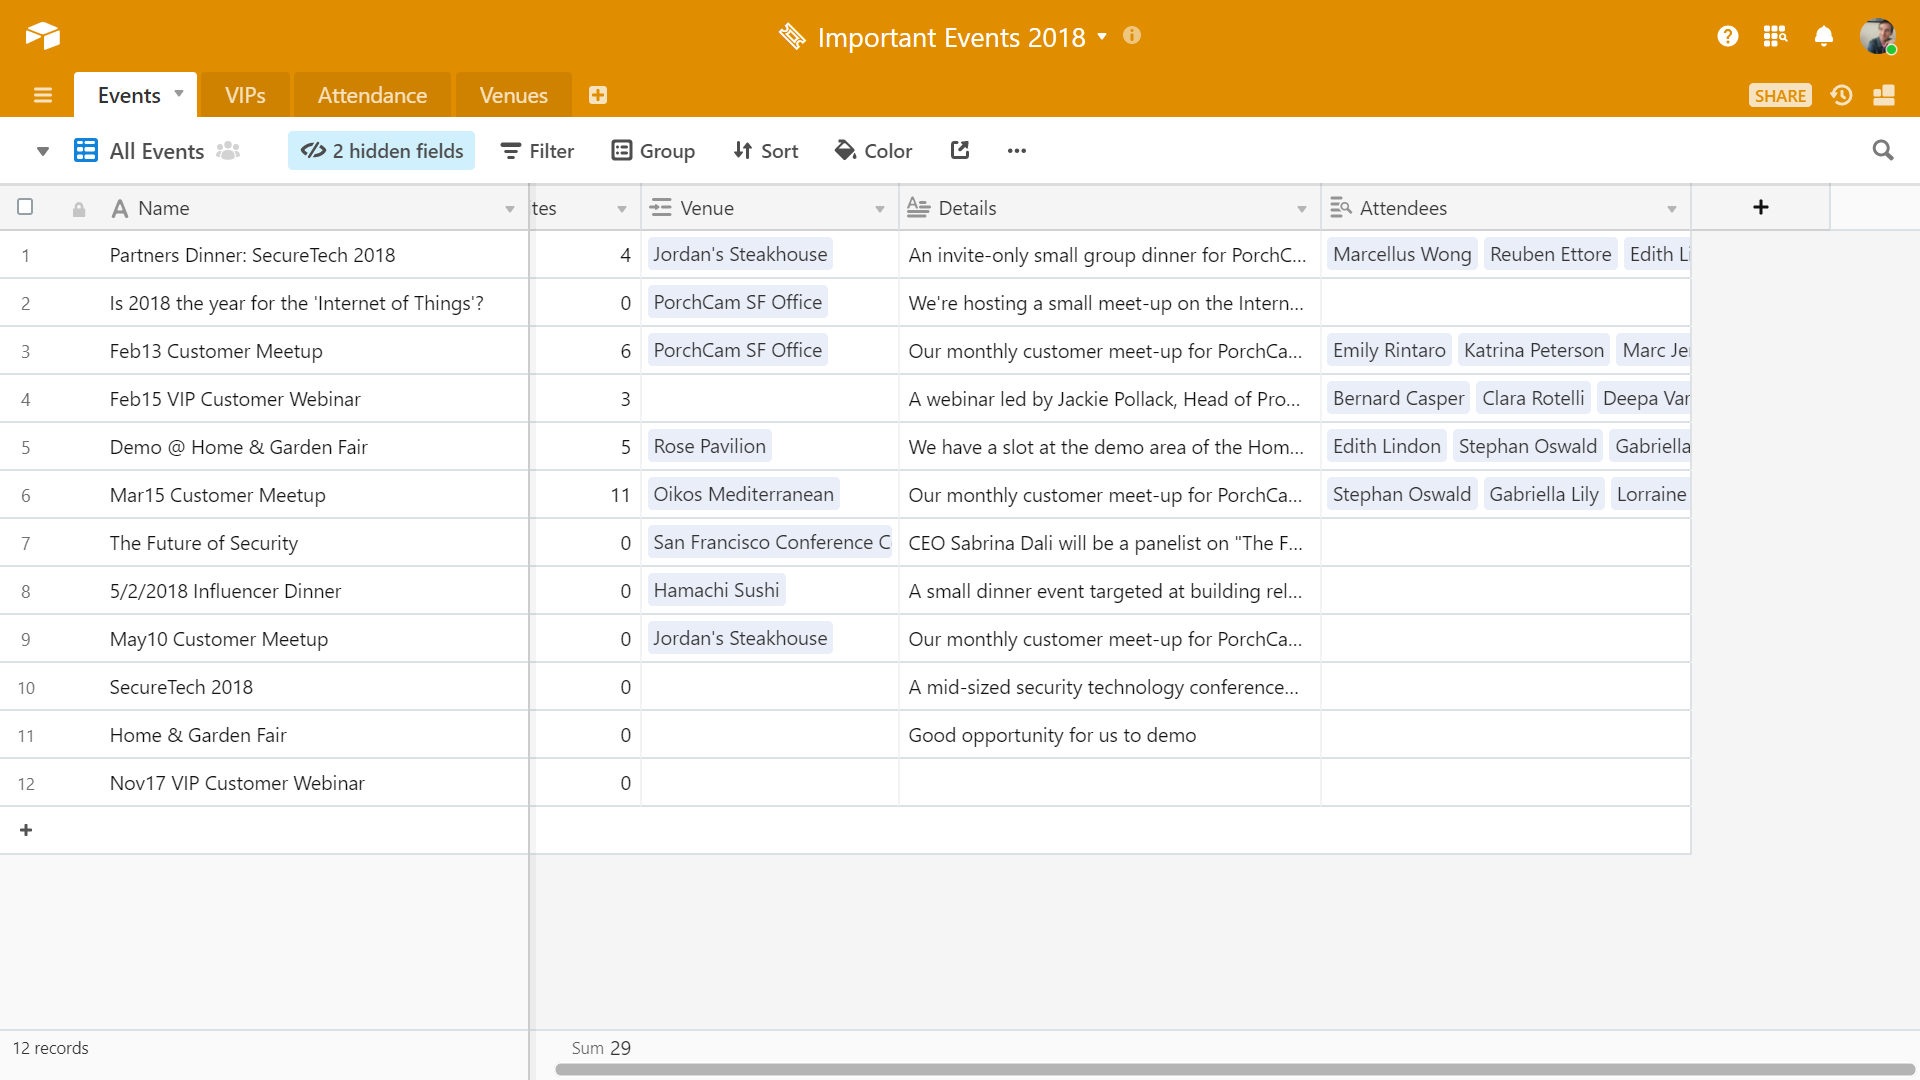Toggle the 2 hidden fields control
This screenshot has height=1080, width=1920.
click(x=381, y=151)
